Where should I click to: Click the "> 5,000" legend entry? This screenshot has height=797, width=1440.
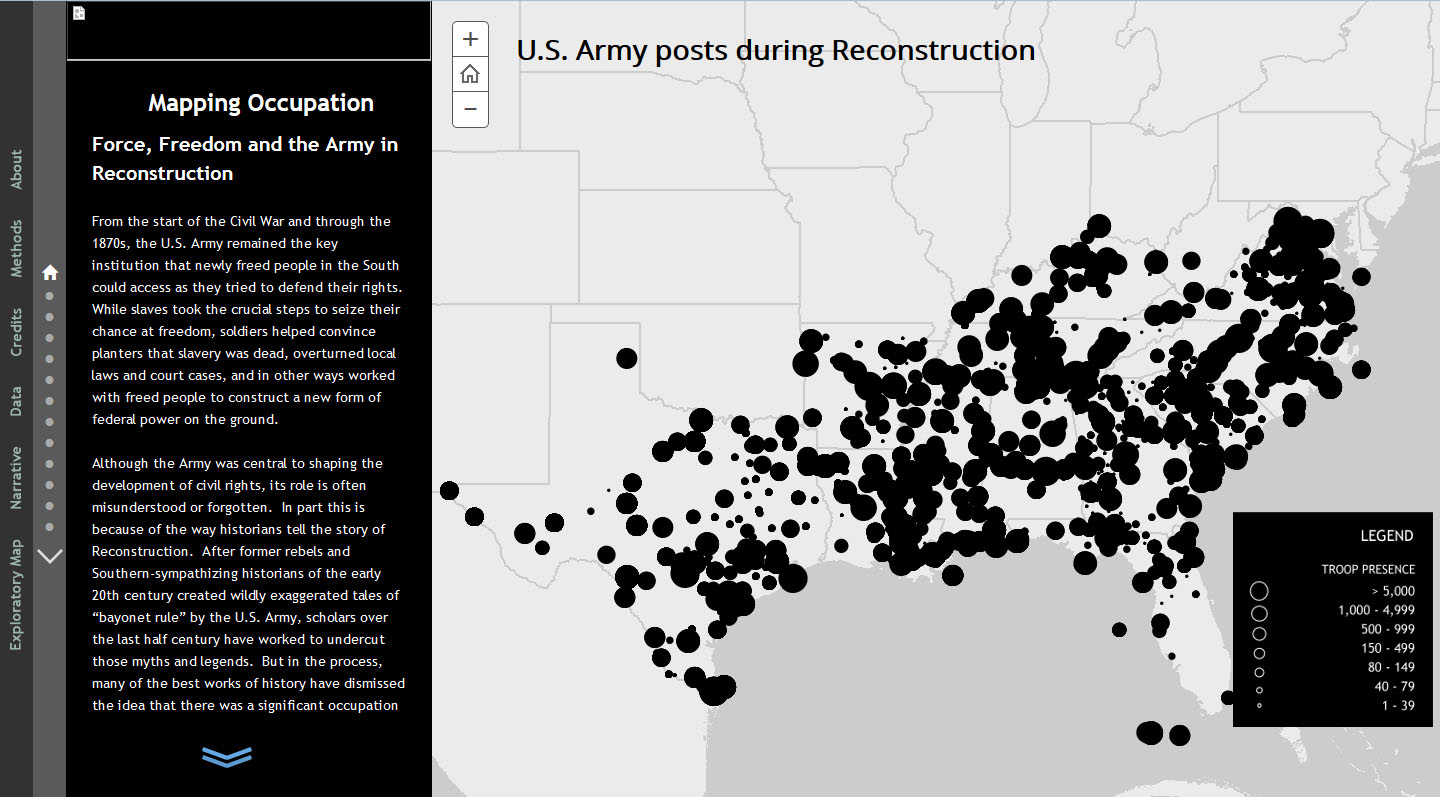coord(1392,591)
